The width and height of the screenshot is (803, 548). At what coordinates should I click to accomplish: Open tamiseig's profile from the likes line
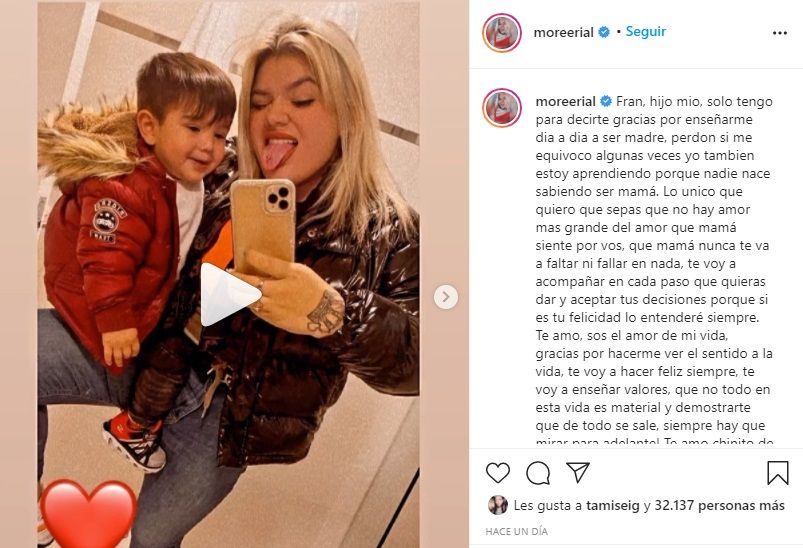click(x=612, y=505)
